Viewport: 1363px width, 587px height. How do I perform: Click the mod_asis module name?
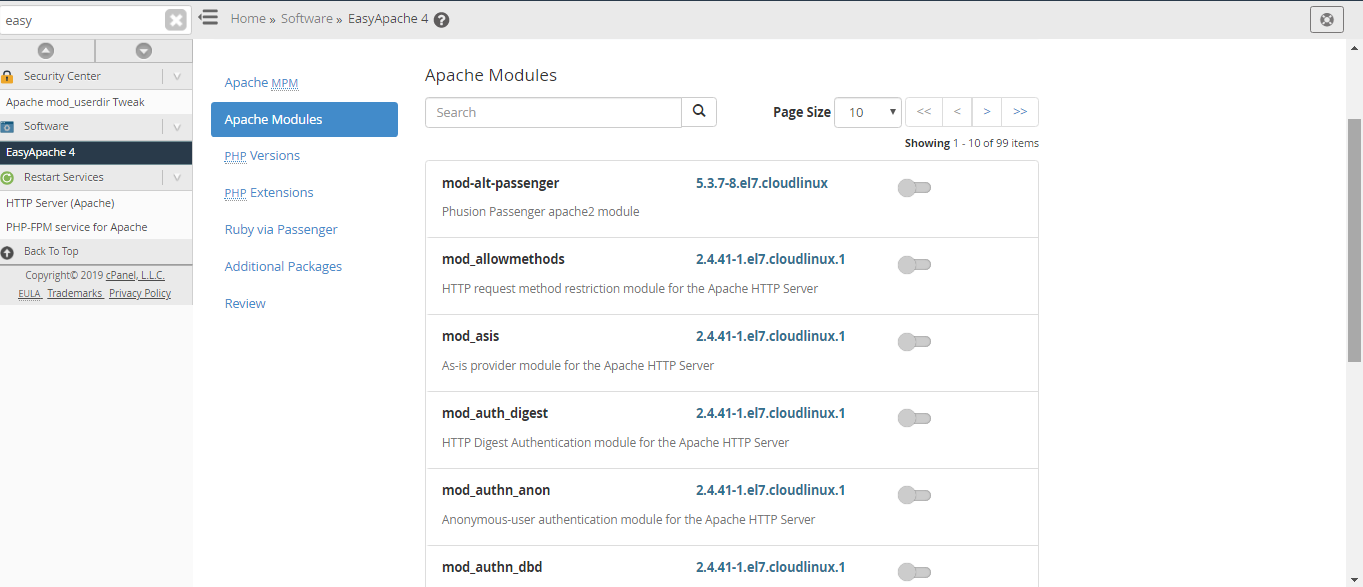(x=470, y=336)
